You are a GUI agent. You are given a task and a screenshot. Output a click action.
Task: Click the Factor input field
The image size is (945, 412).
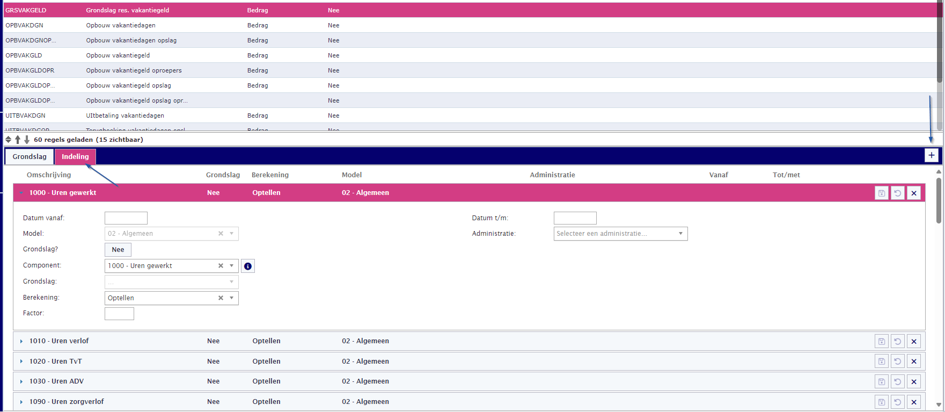pos(119,314)
